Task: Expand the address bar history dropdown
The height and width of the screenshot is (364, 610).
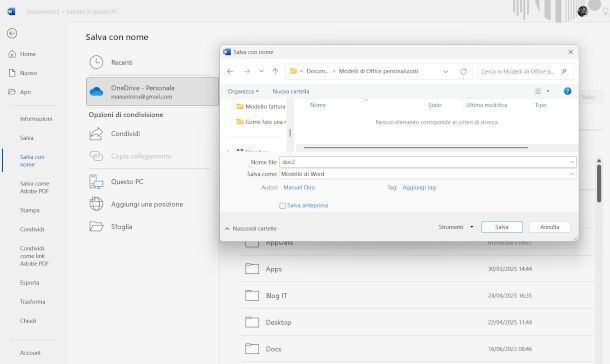Action: 446,72
